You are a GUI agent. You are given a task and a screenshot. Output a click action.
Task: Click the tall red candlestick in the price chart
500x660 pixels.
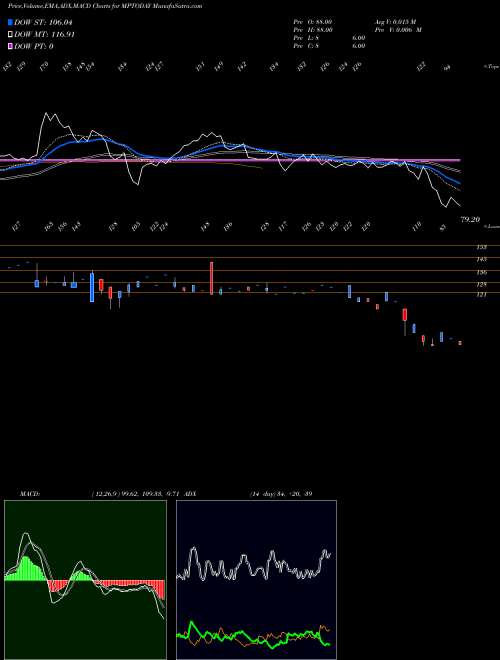pos(211,278)
